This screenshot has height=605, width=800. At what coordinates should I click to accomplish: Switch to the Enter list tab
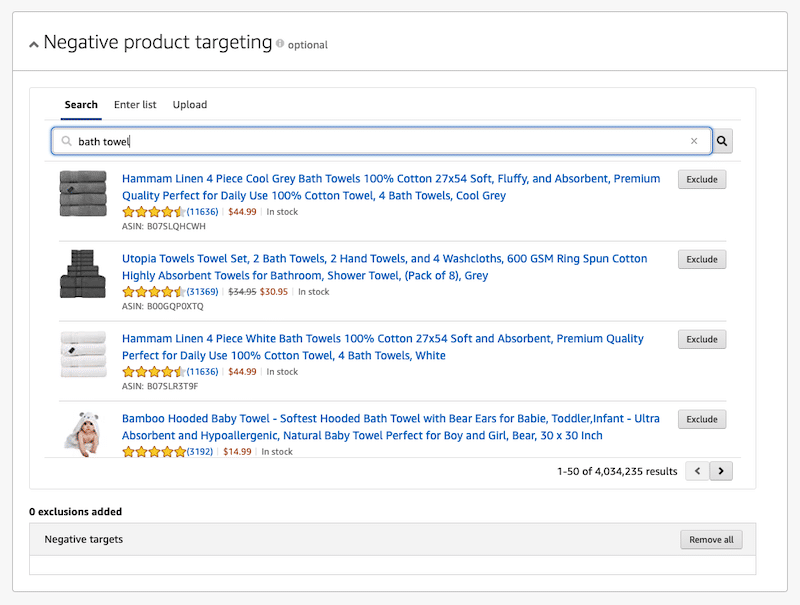point(135,105)
